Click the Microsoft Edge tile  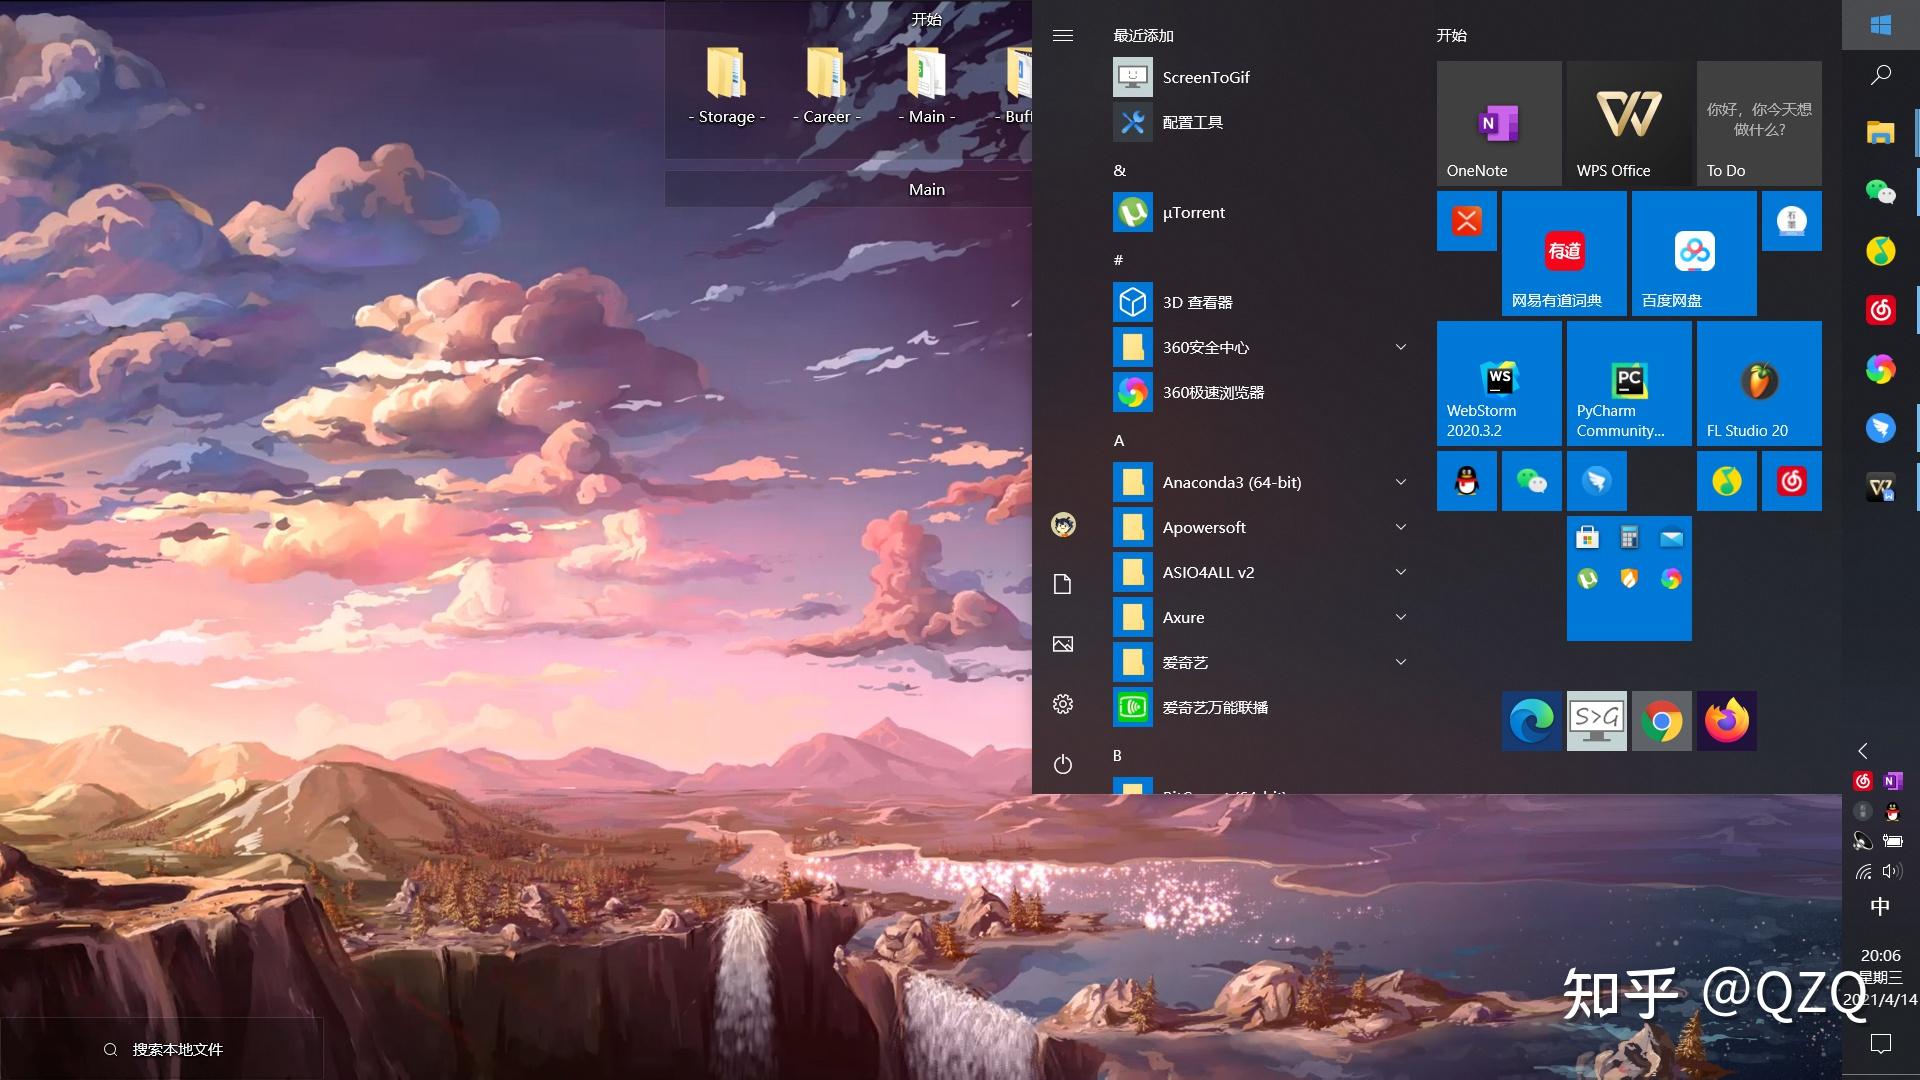pyautogui.click(x=1530, y=720)
